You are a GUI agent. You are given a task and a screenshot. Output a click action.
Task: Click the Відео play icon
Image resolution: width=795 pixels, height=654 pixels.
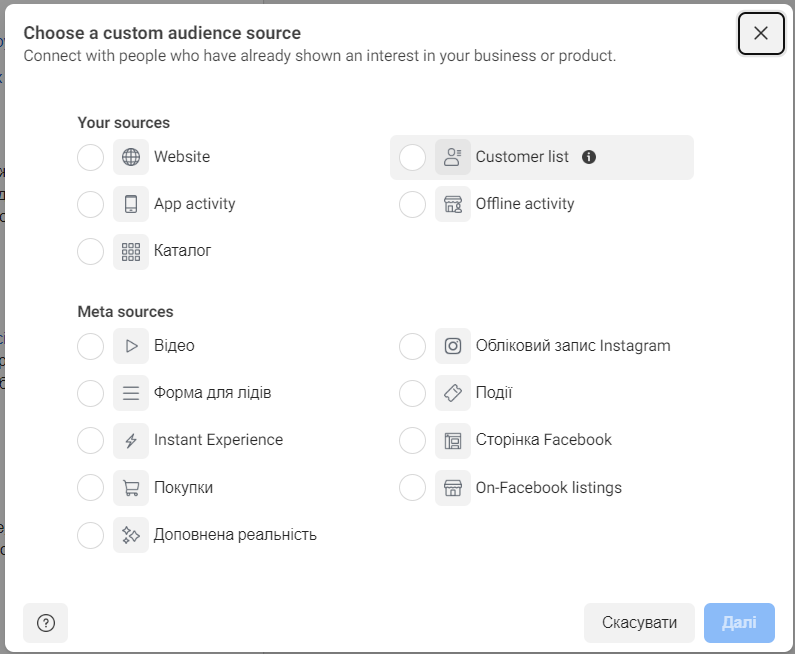(131, 346)
